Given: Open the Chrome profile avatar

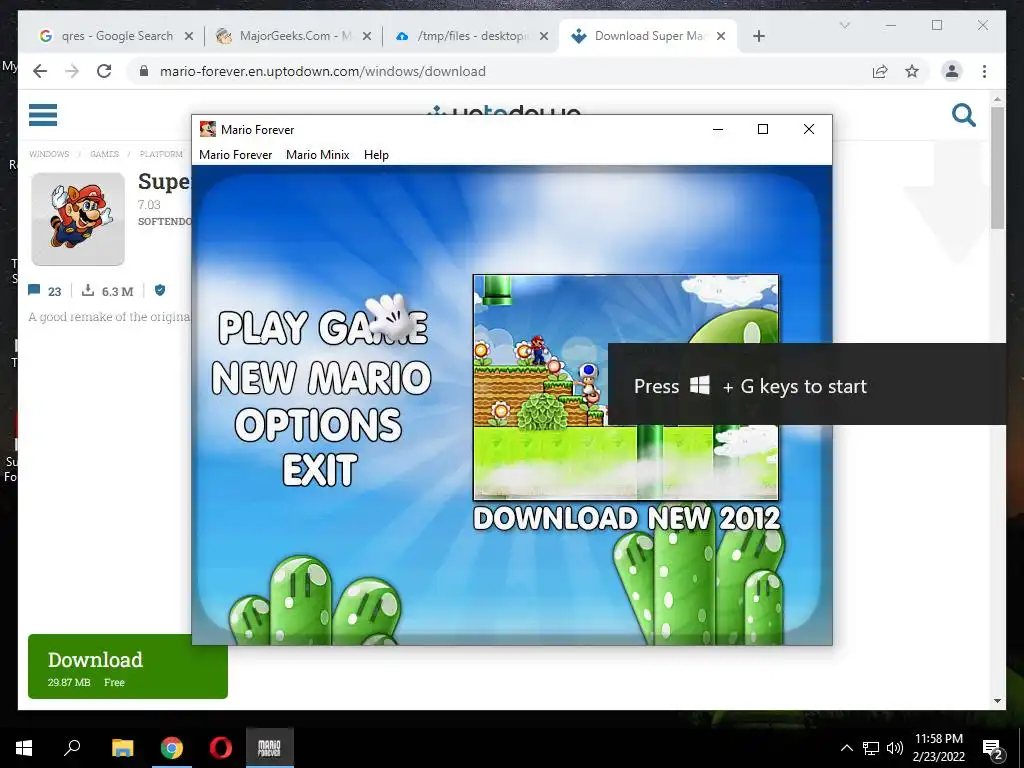Looking at the screenshot, I should pos(952,71).
